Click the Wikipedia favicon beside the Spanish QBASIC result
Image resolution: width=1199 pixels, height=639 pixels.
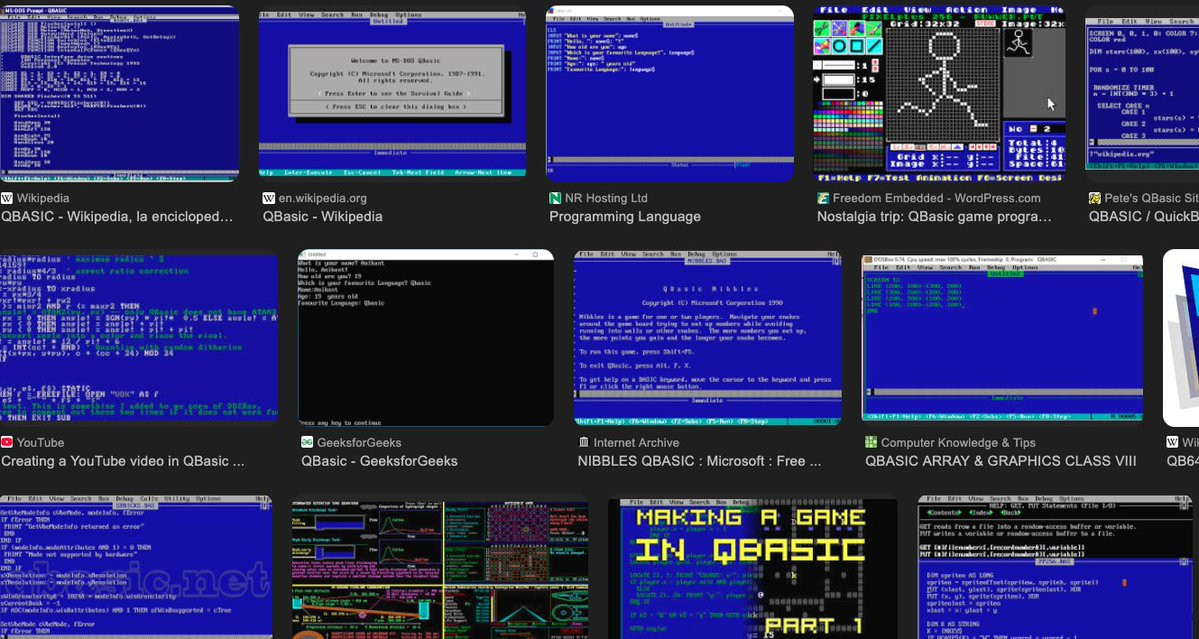click(x=7, y=198)
